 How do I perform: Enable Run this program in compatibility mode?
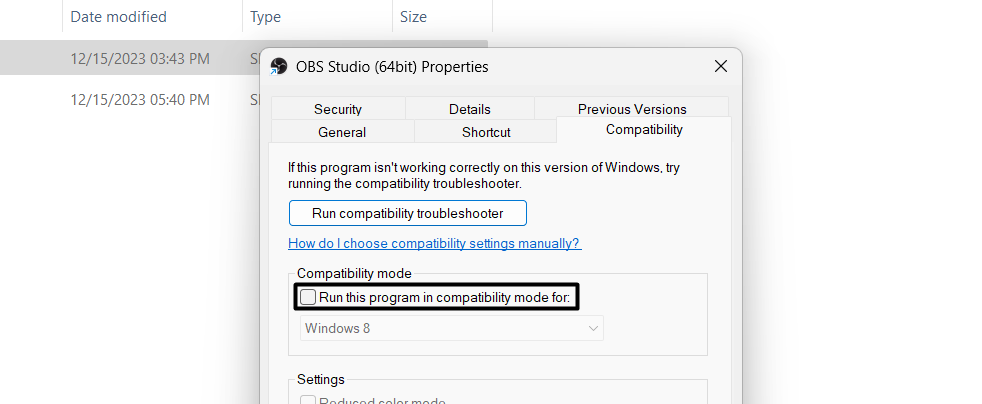click(309, 297)
